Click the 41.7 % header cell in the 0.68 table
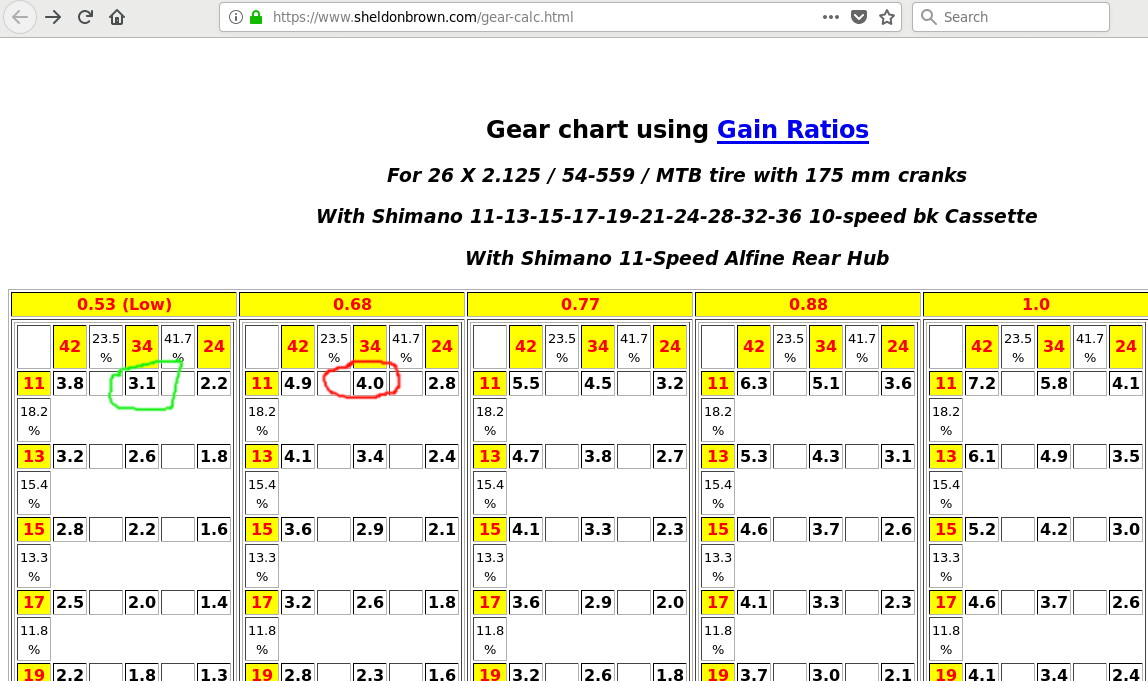 [406, 346]
